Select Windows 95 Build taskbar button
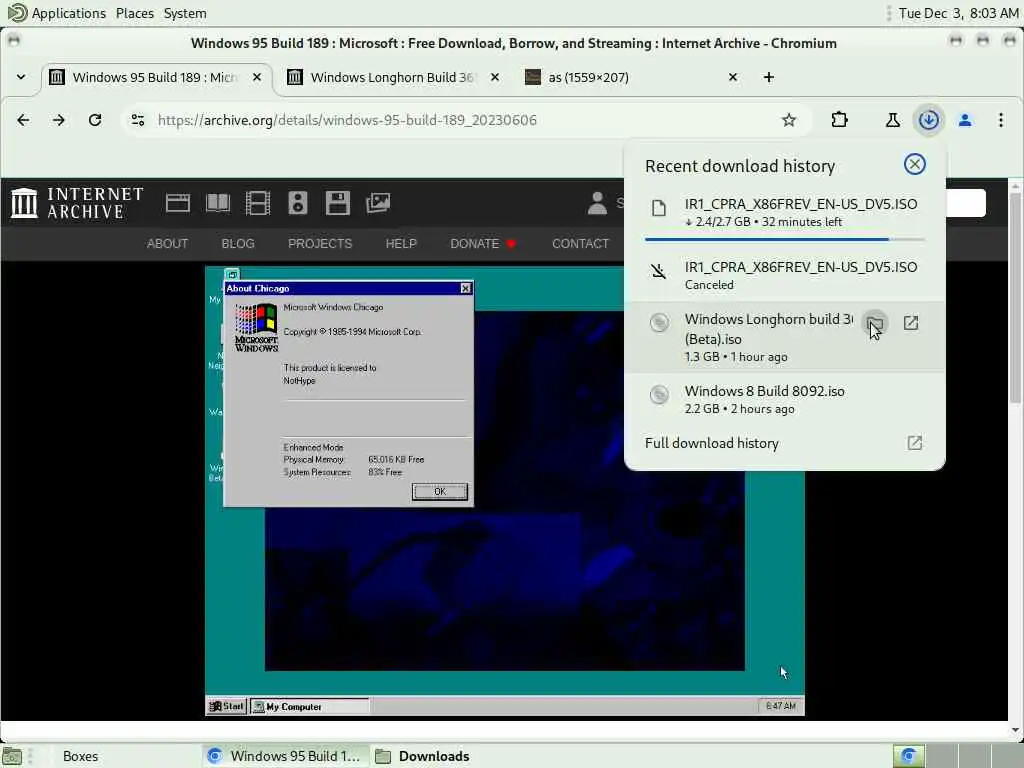The height and width of the screenshot is (768, 1024). pyautogui.click(x=285, y=756)
